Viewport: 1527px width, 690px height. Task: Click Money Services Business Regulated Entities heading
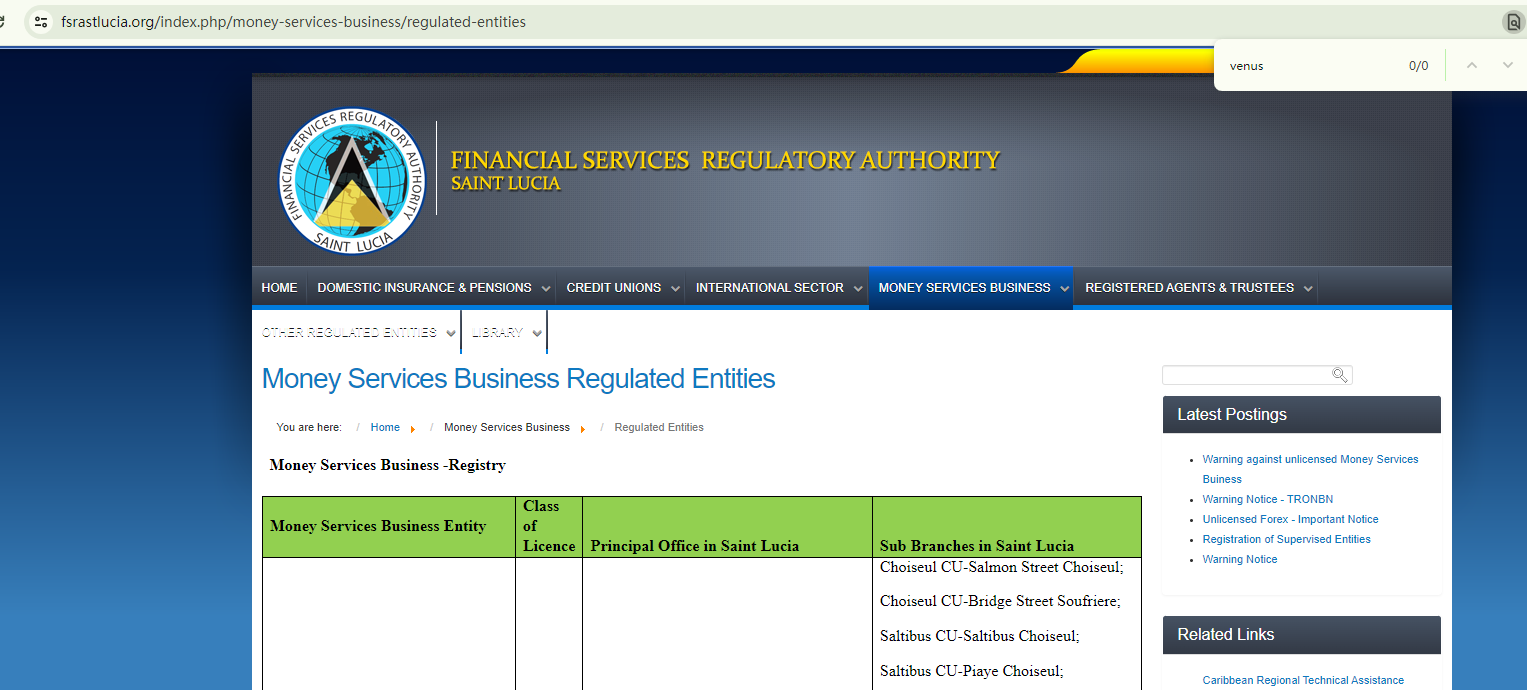coord(518,379)
